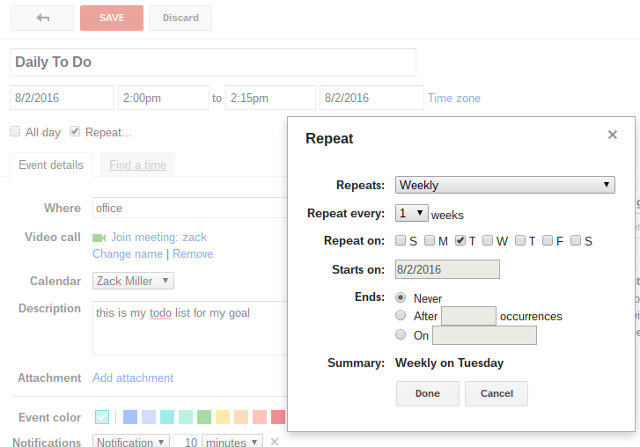Select the default checked event color swatch
This screenshot has width=640, height=447.
point(102,417)
